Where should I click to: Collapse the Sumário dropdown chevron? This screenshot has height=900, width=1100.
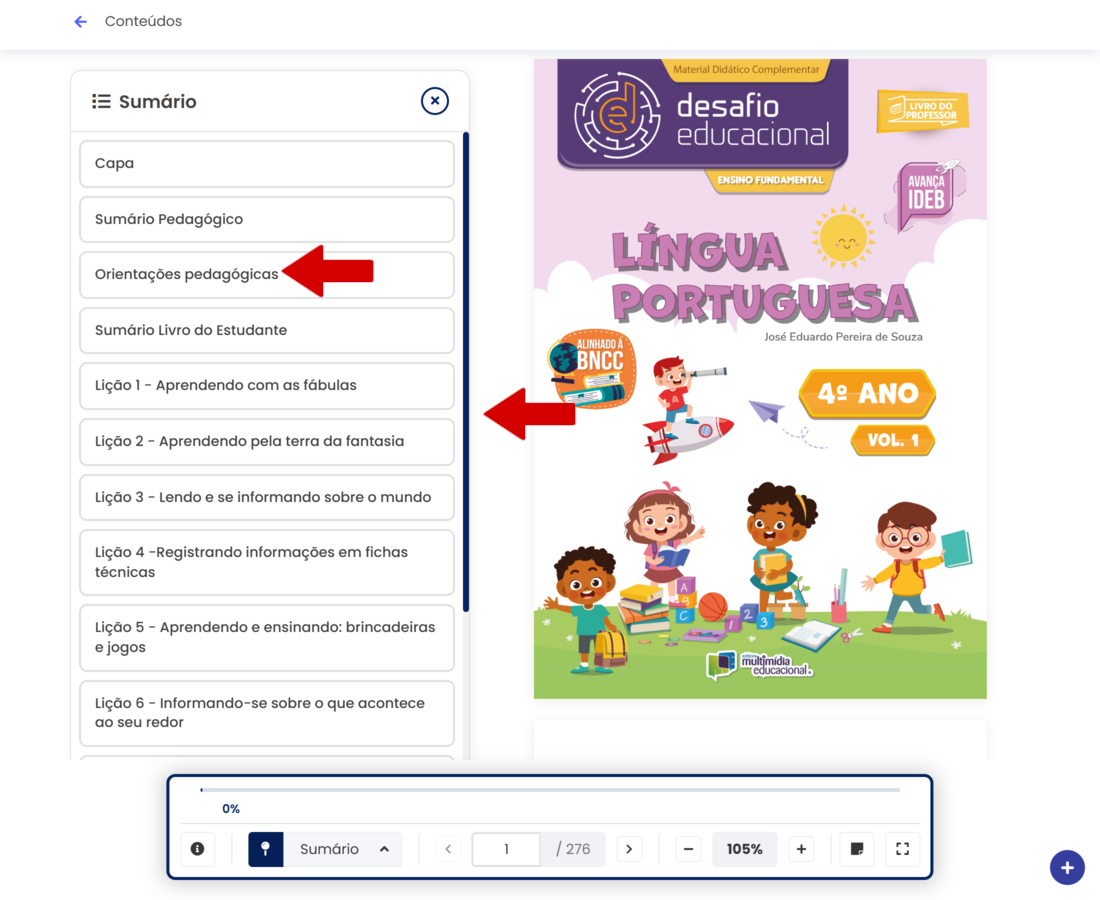coord(384,849)
